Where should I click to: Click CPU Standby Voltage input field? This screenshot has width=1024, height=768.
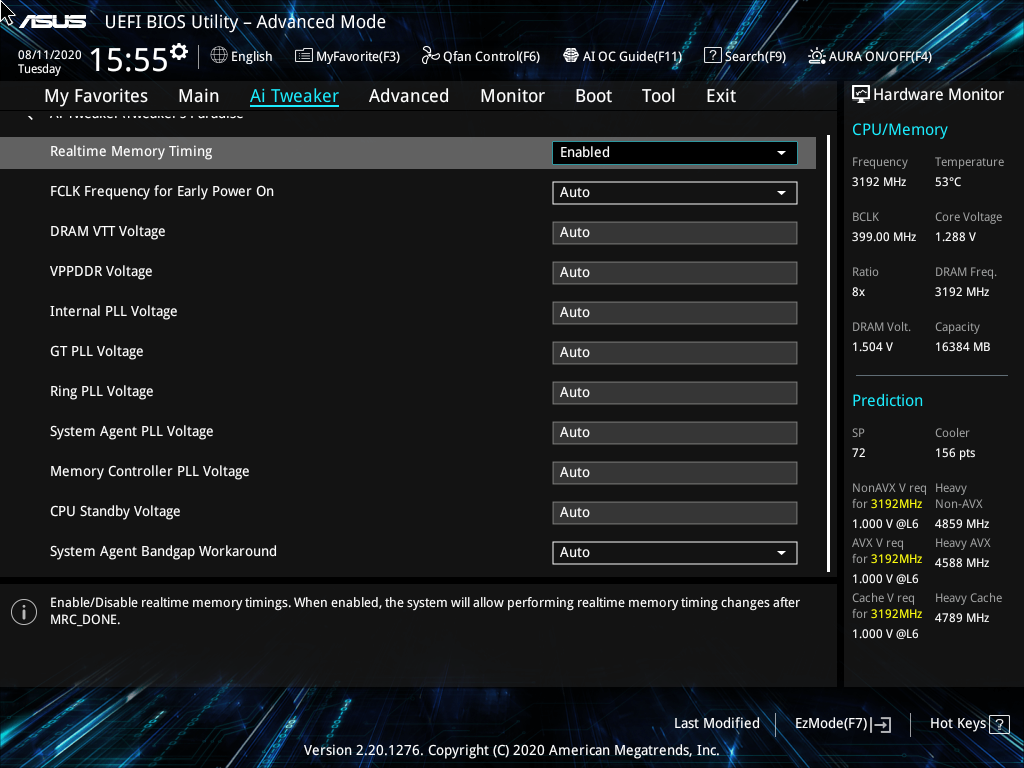(x=675, y=513)
